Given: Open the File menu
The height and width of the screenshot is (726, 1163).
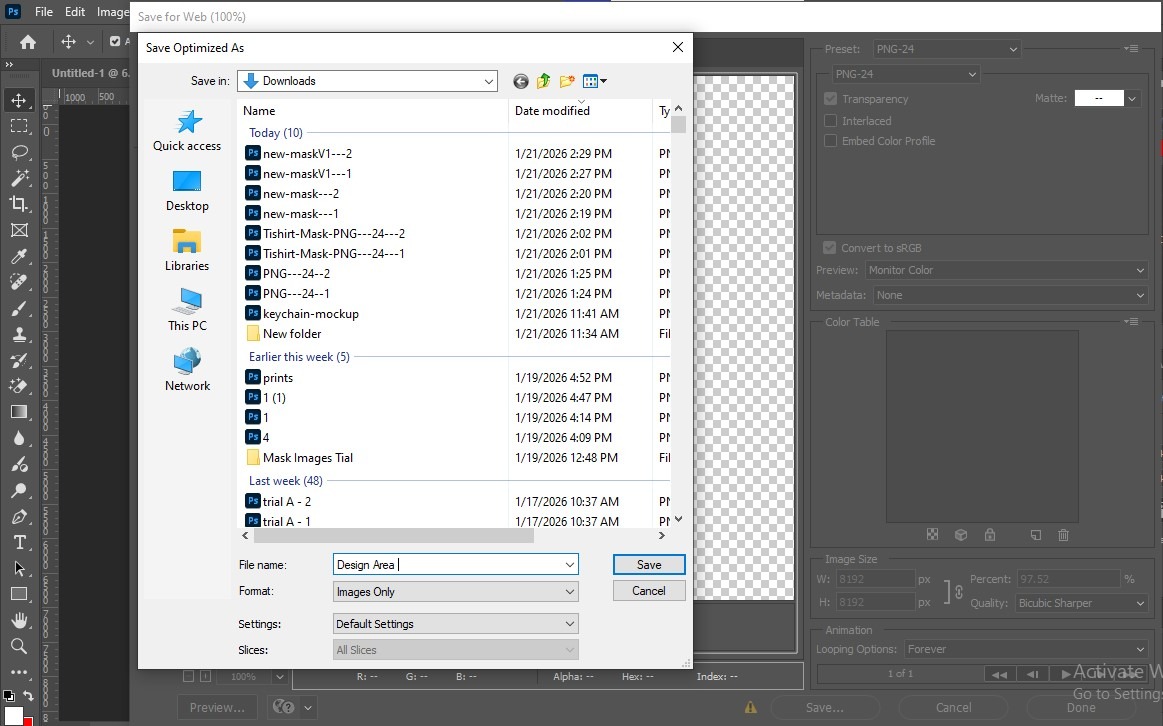Looking at the screenshot, I should click(x=44, y=12).
